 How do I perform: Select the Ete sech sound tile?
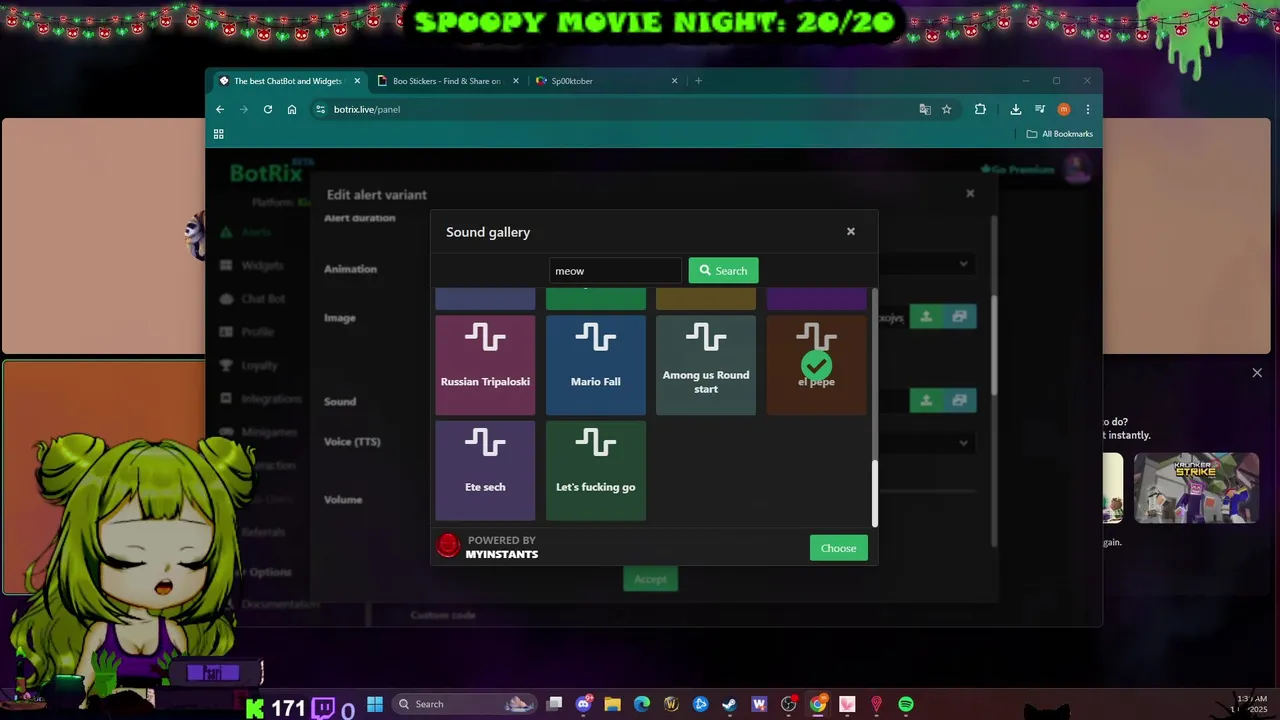(x=485, y=471)
